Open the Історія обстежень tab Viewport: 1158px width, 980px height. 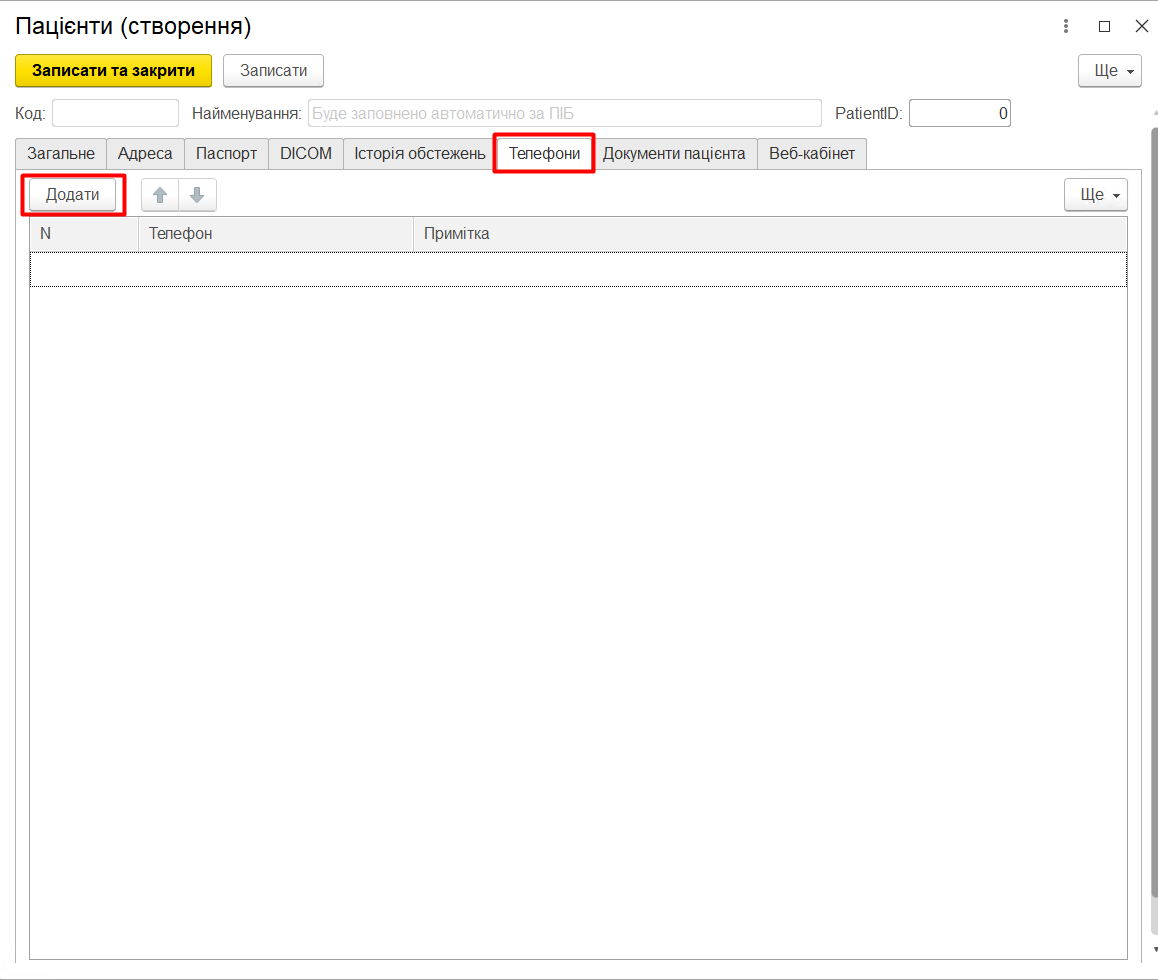pos(419,154)
